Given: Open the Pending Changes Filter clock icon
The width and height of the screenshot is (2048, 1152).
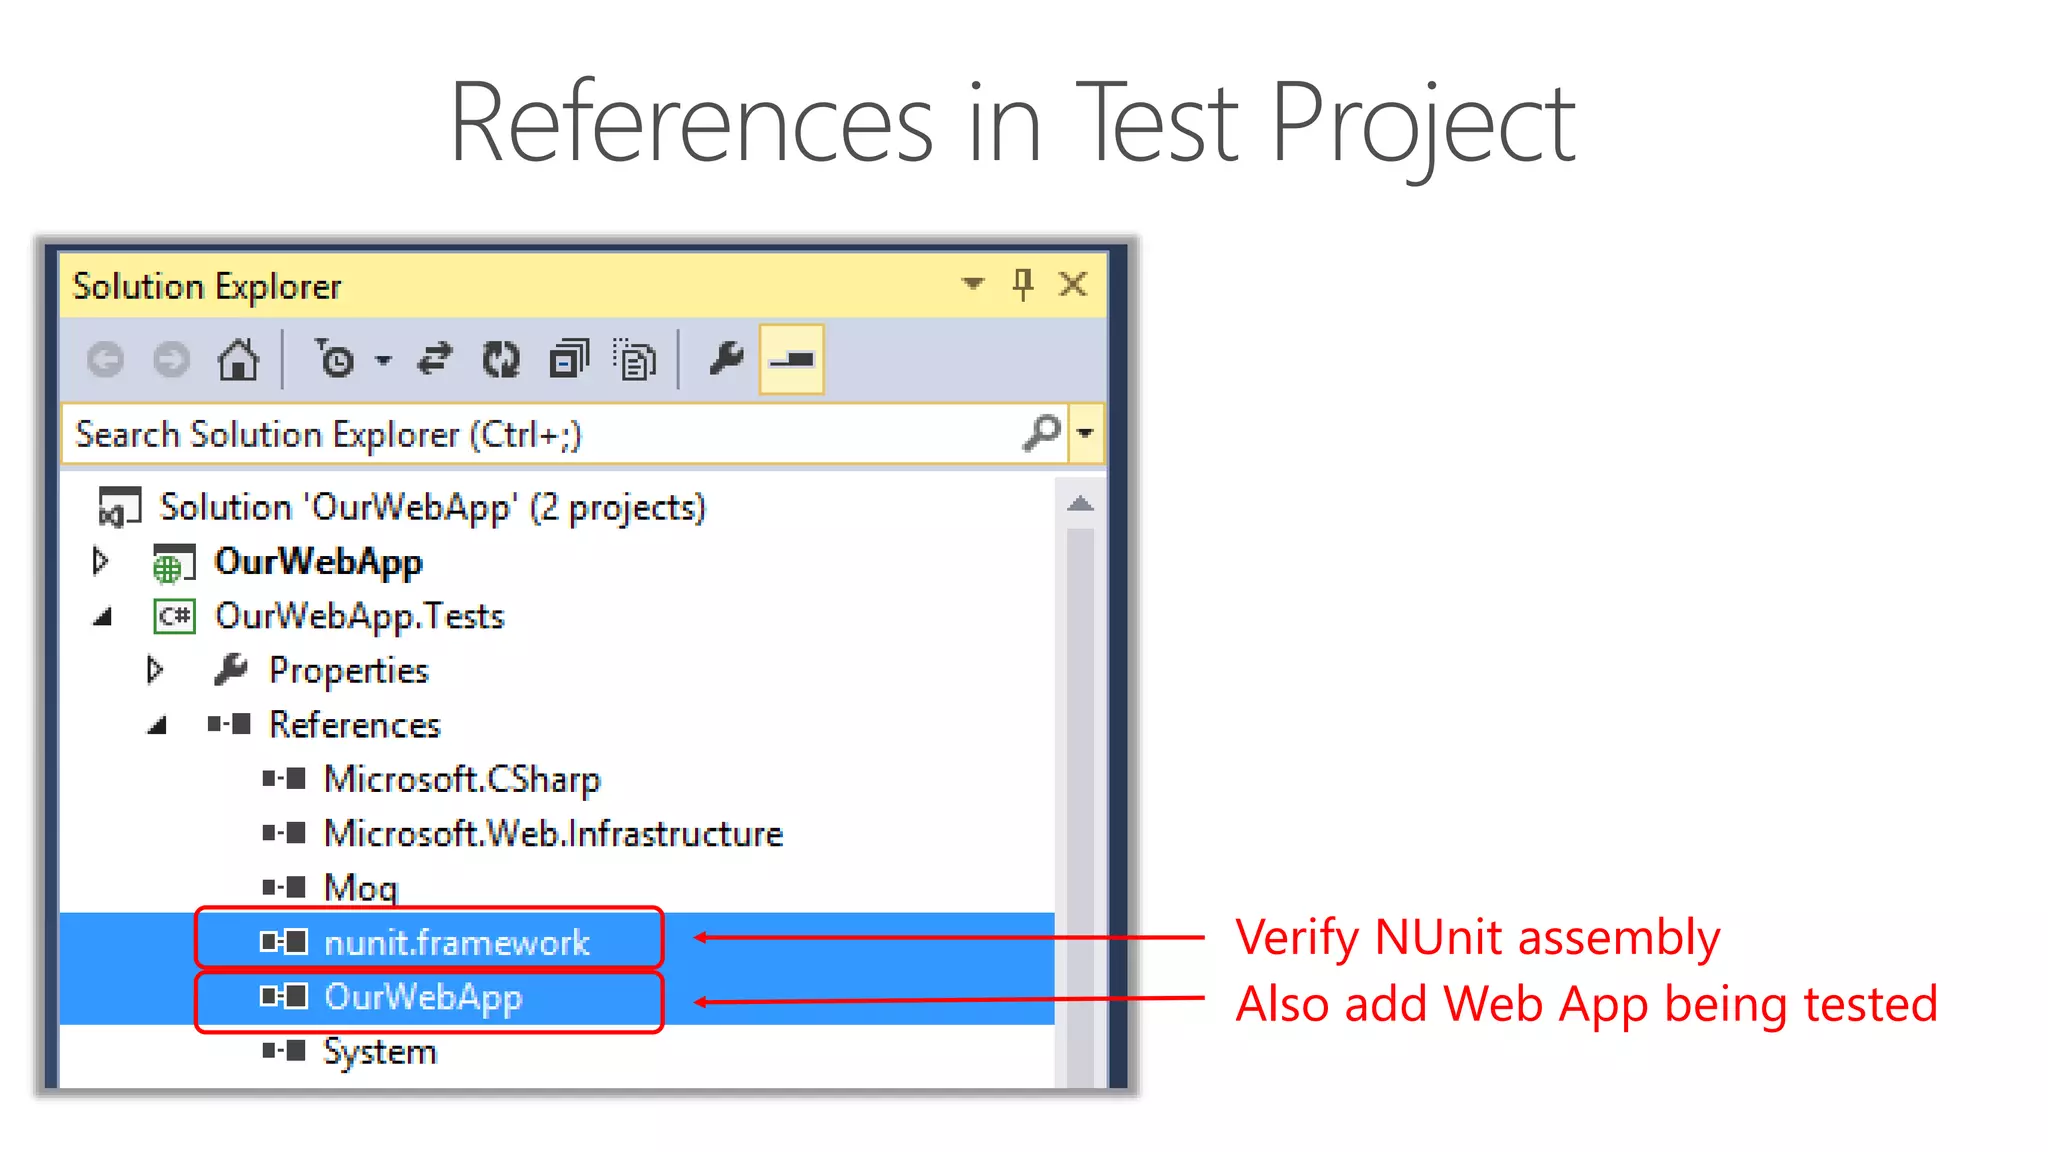Looking at the screenshot, I should click(335, 358).
